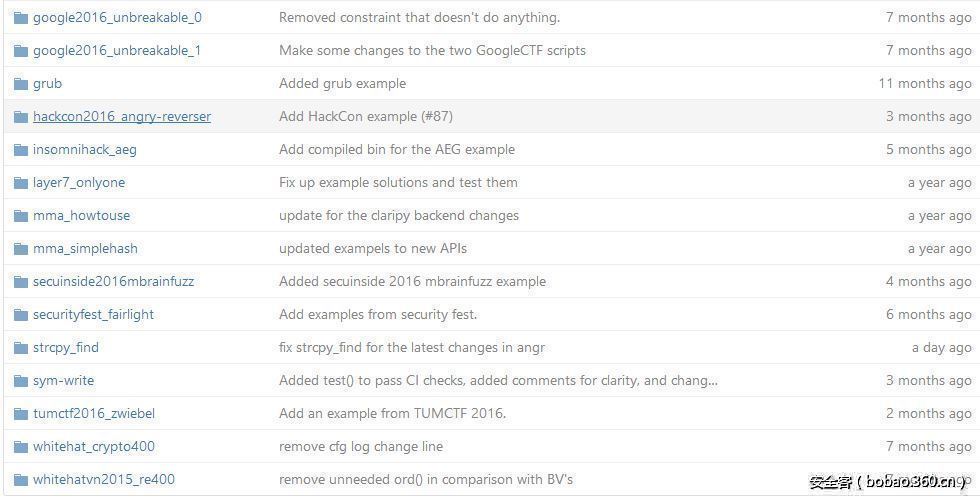Open commit "remove cfg log change line"
The height and width of the screenshot is (500, 980).
coord(360,447)
